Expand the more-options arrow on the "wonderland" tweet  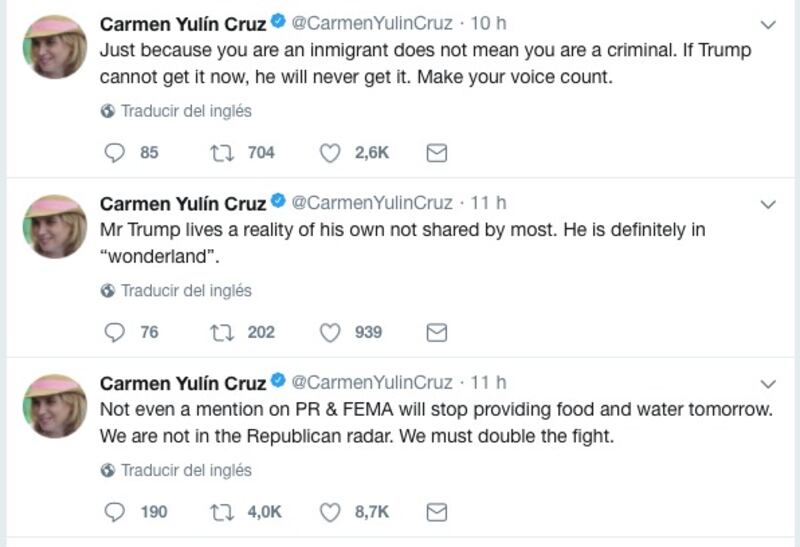pyautogui.click(x=768, y=204)
